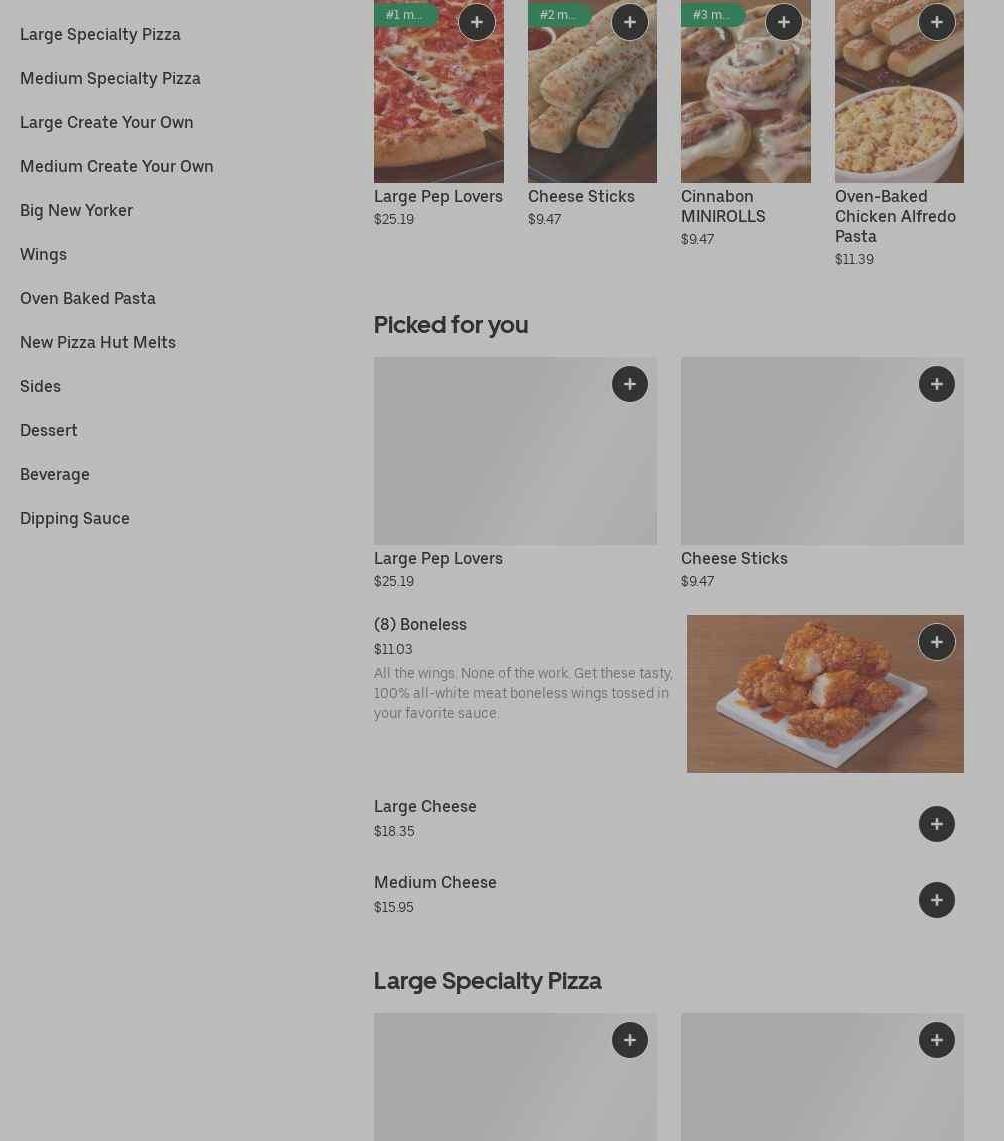Add Large Pep Lovers in Picked for you
The image size is (1004, 1141).
click(x=629, y=384)
